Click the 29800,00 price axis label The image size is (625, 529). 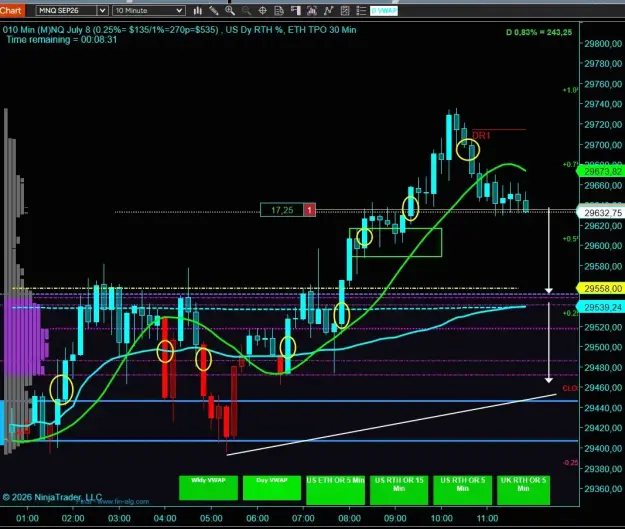[x=603, y=43]
